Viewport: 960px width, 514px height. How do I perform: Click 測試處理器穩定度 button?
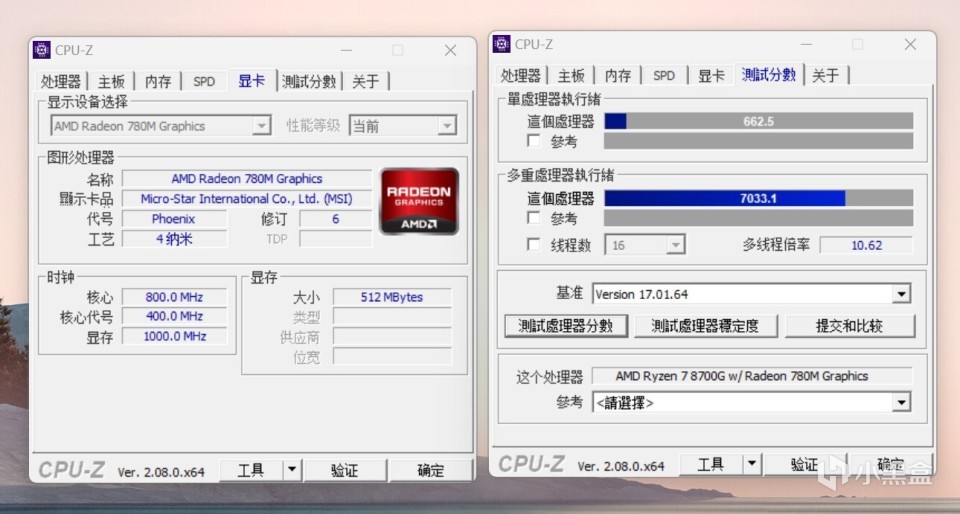coord(705,326)
